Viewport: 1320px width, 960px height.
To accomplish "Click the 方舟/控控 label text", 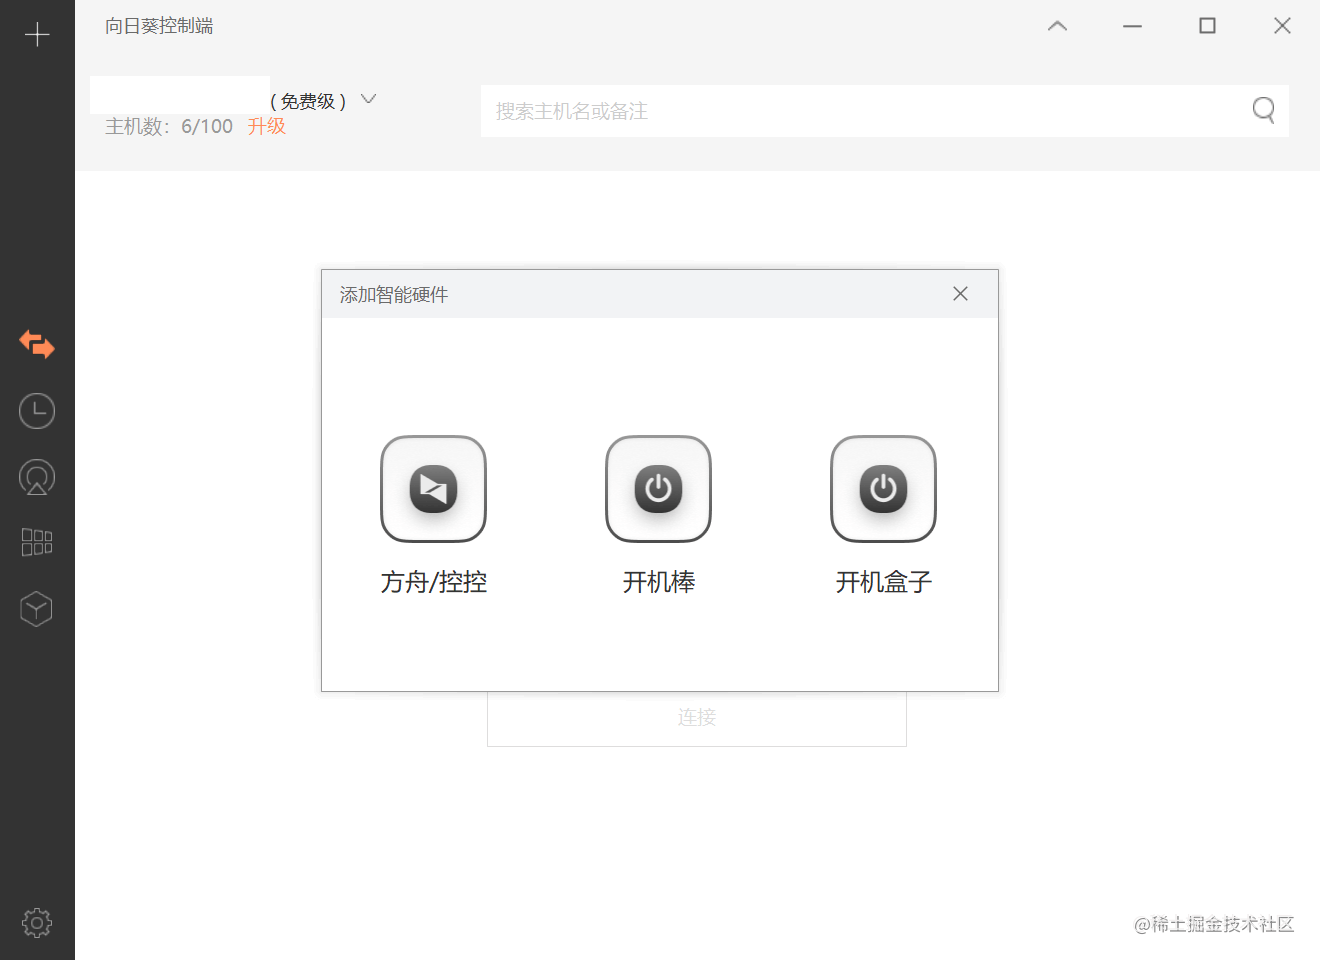I will click(433, 582).
